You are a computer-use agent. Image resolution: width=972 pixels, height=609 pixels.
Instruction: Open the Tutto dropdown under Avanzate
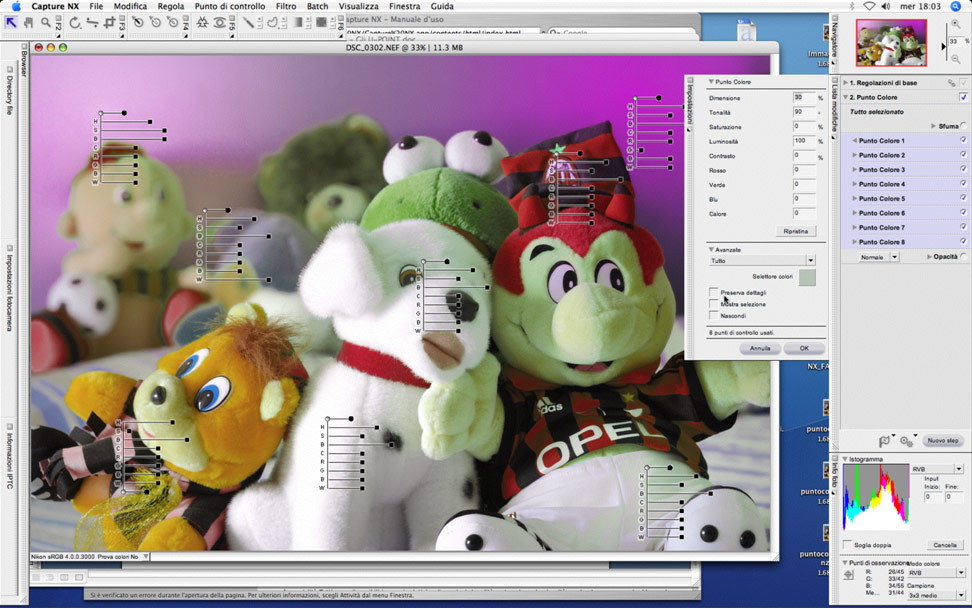coord(762,260)
